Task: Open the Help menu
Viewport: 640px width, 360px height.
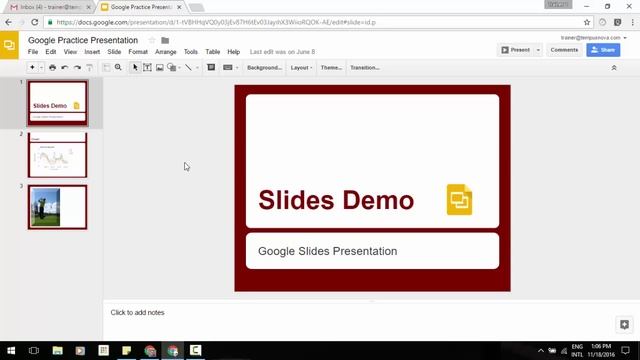Action: 233,52
